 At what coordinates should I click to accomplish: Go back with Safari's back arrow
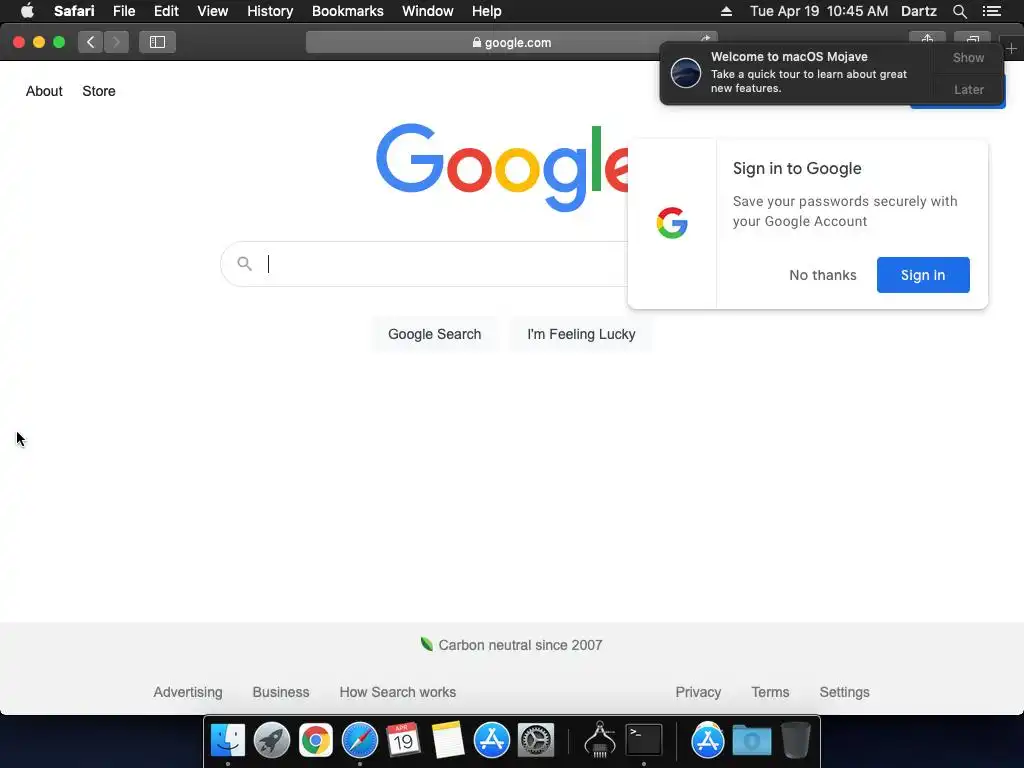click(91, 42)
